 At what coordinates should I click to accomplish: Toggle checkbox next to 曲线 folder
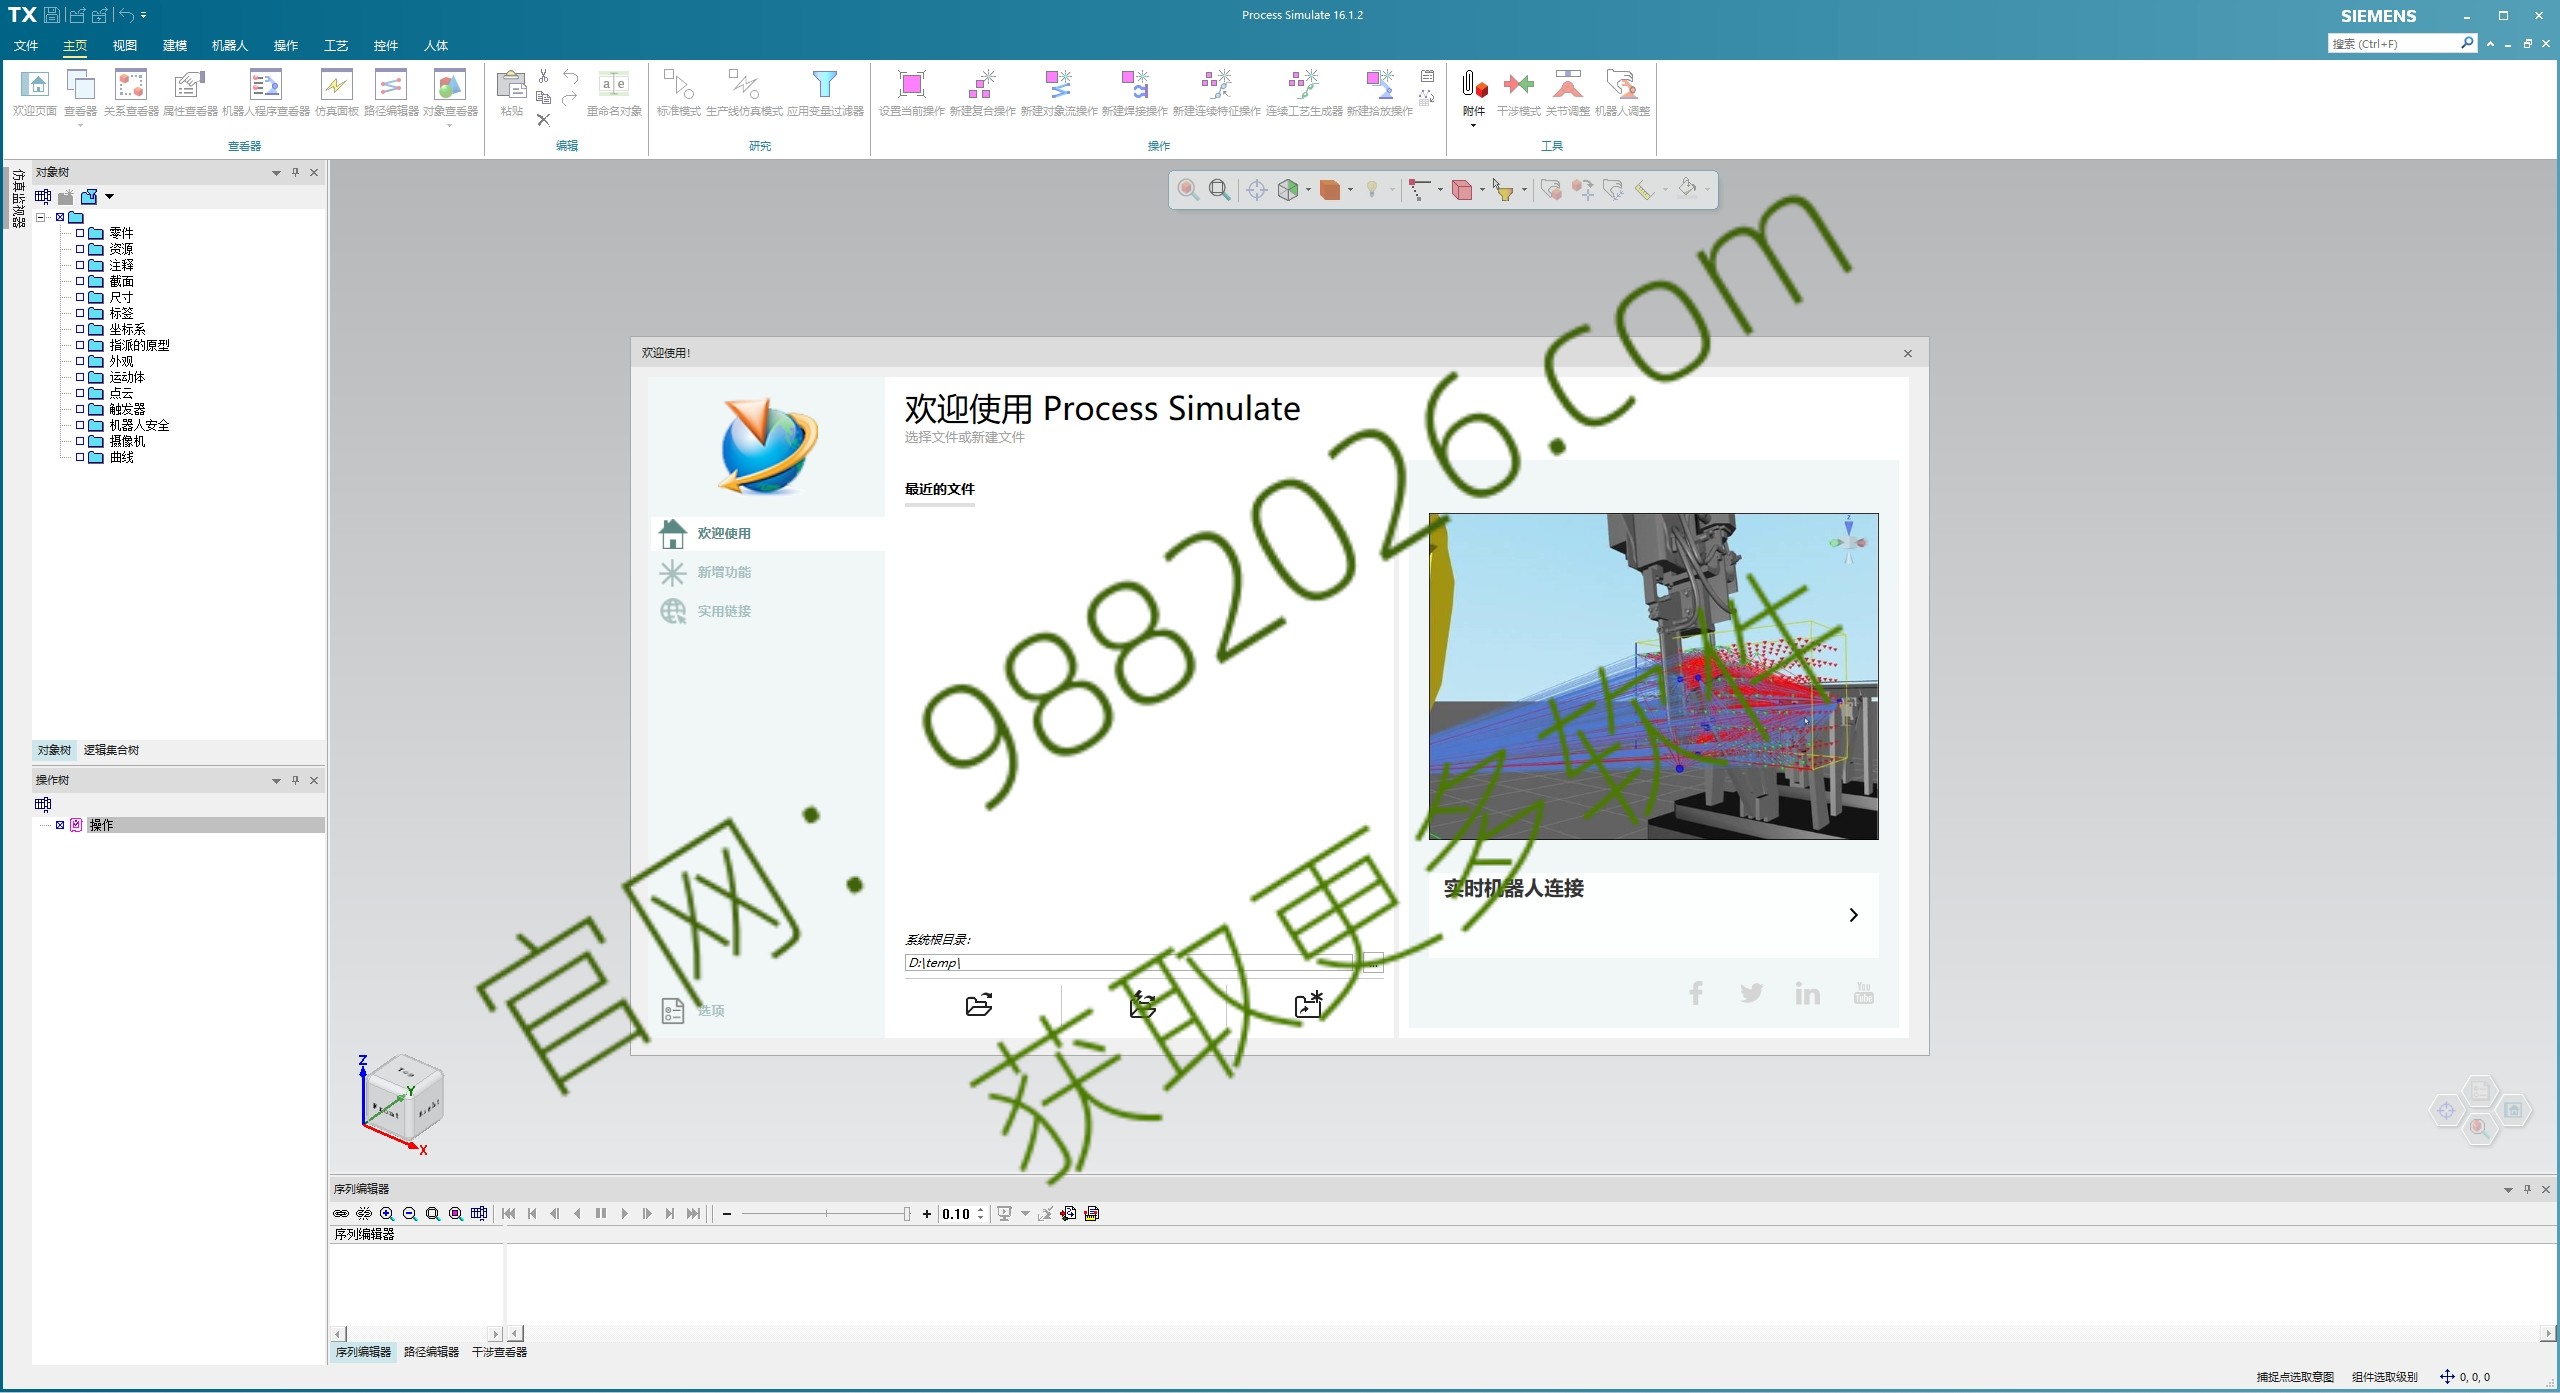coord(80,457)
